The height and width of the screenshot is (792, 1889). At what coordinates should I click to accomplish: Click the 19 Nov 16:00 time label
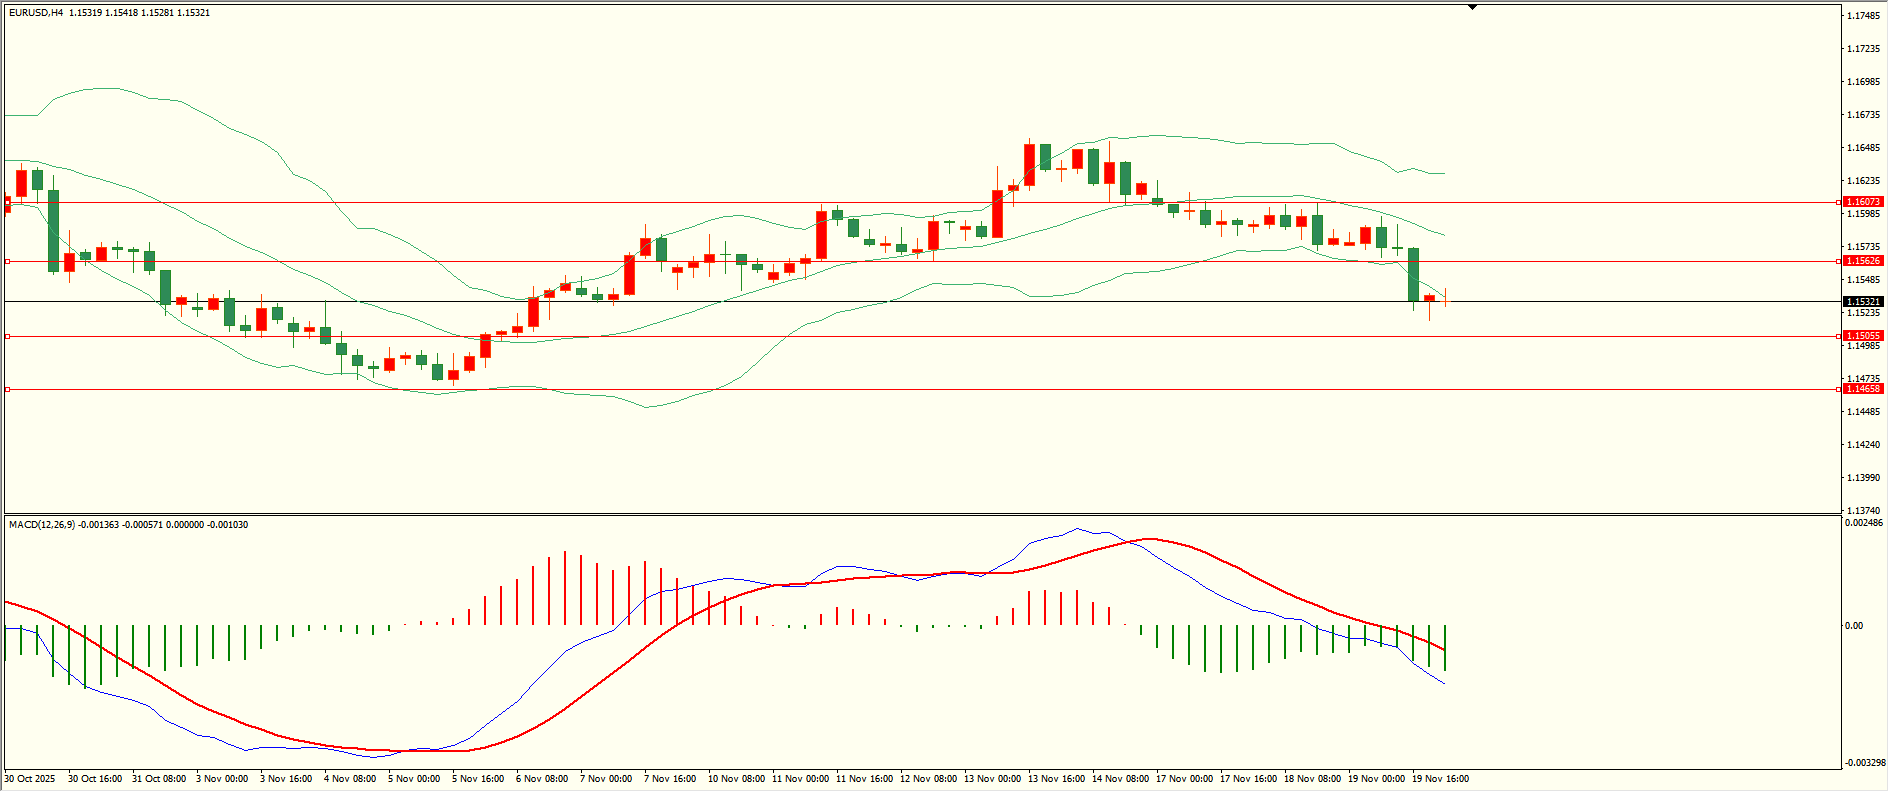1440,779
